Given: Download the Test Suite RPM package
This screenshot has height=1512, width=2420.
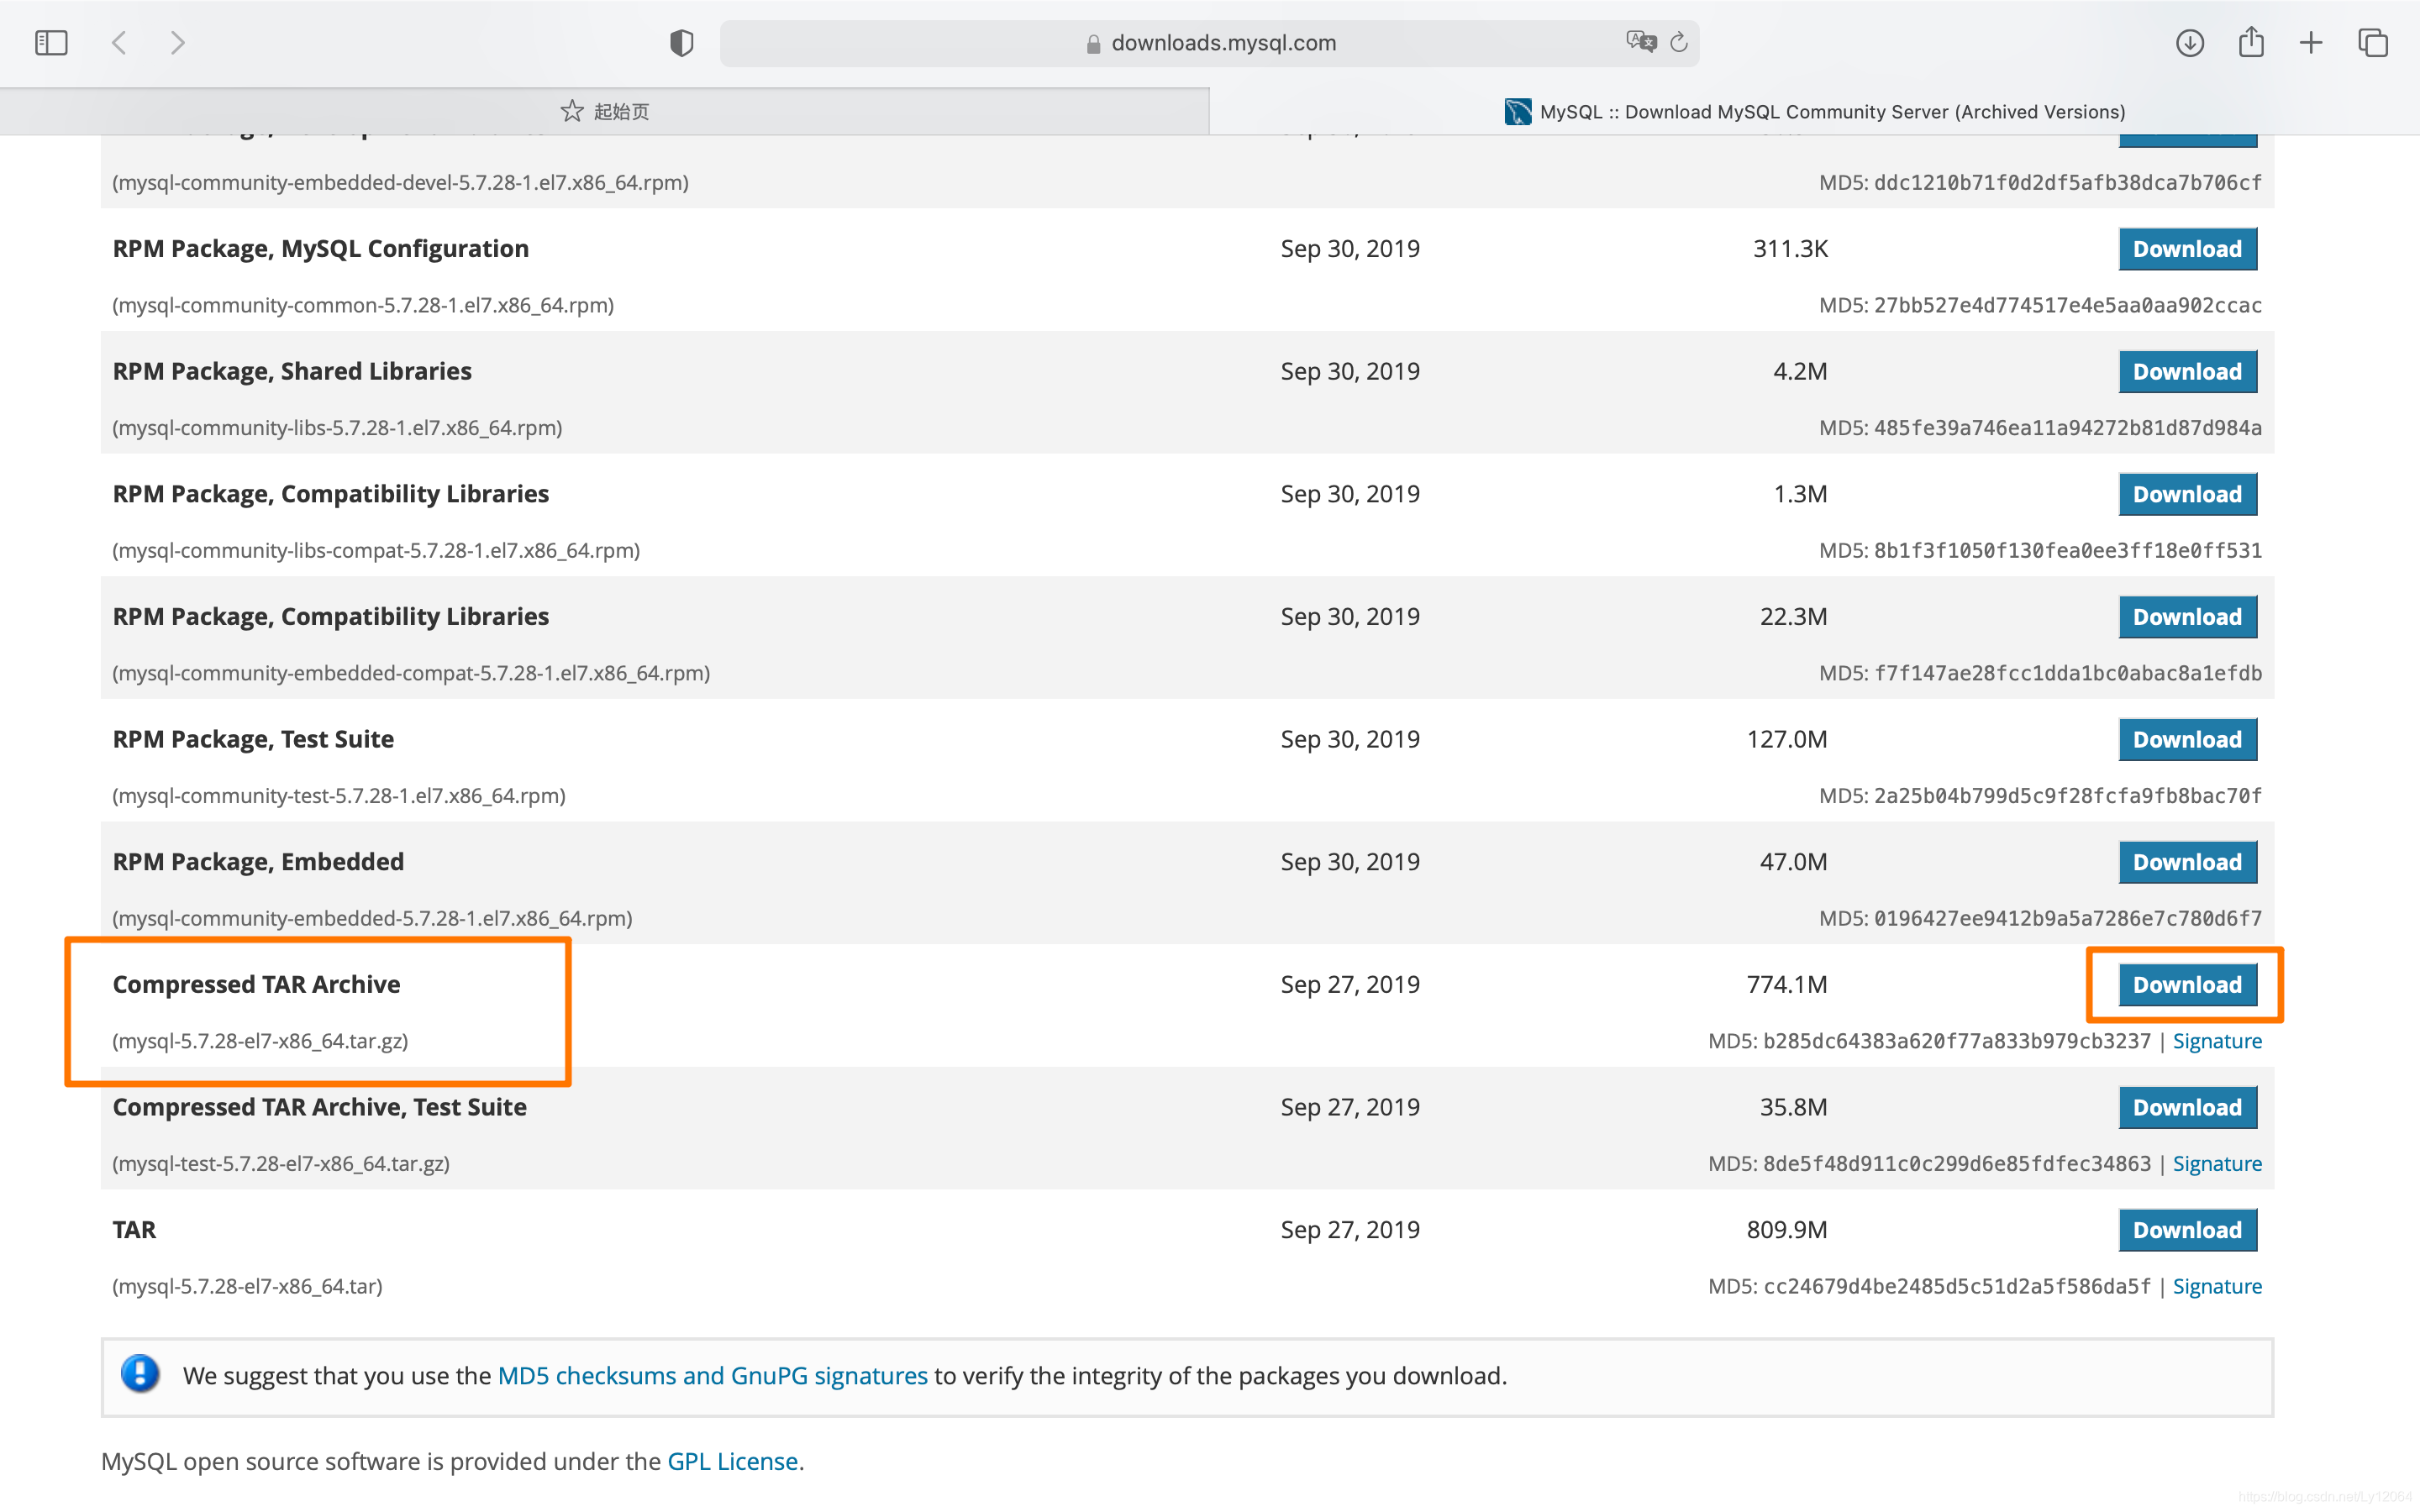Looking at the screenshot, I should click(x=2187, y=740).
